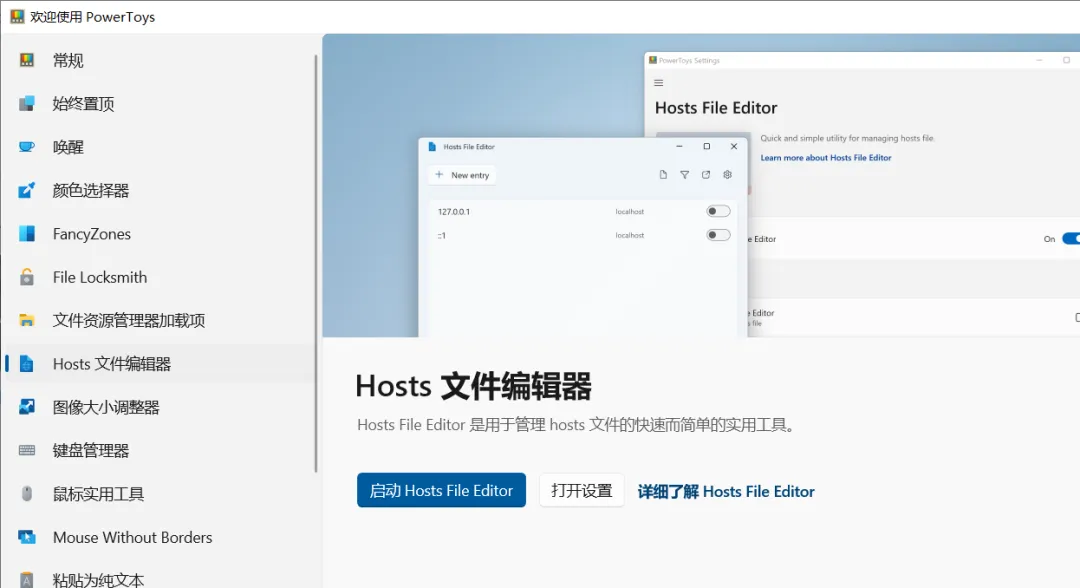Click the Hosts 文件编辑器 heading

click(x=473, y=386)
